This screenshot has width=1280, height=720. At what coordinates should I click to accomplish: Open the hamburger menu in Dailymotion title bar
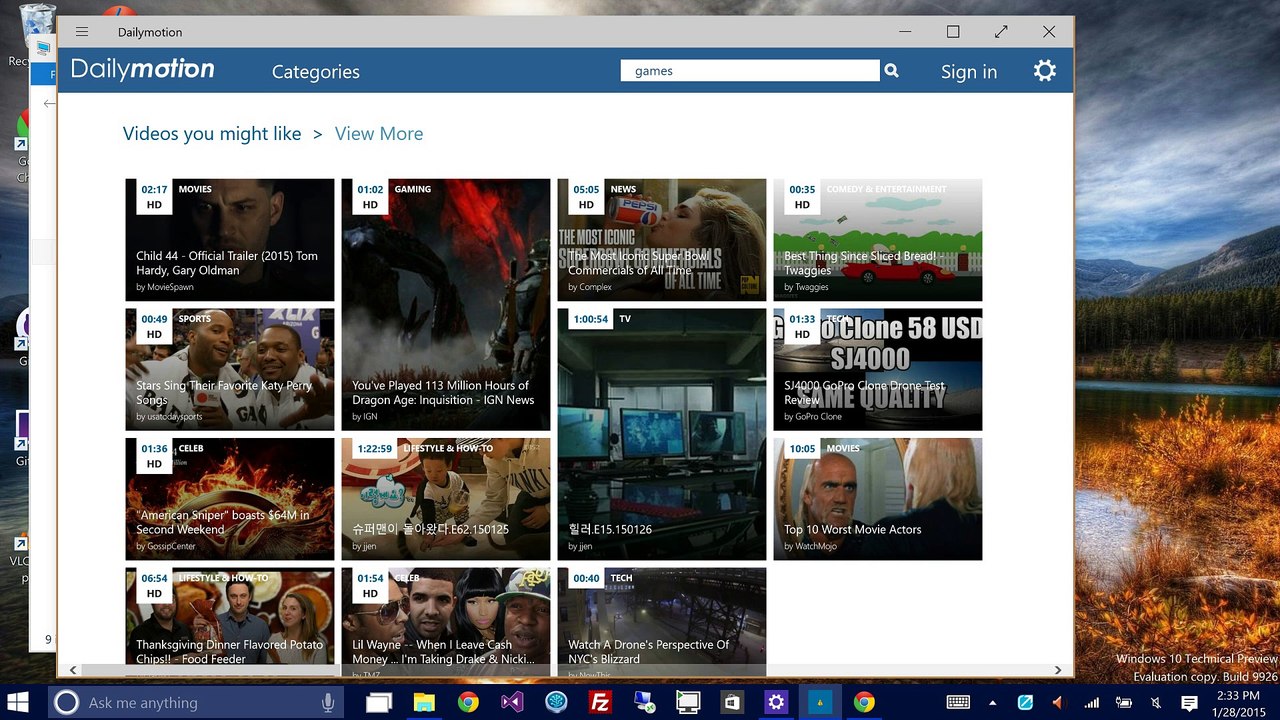click(82, 32)
